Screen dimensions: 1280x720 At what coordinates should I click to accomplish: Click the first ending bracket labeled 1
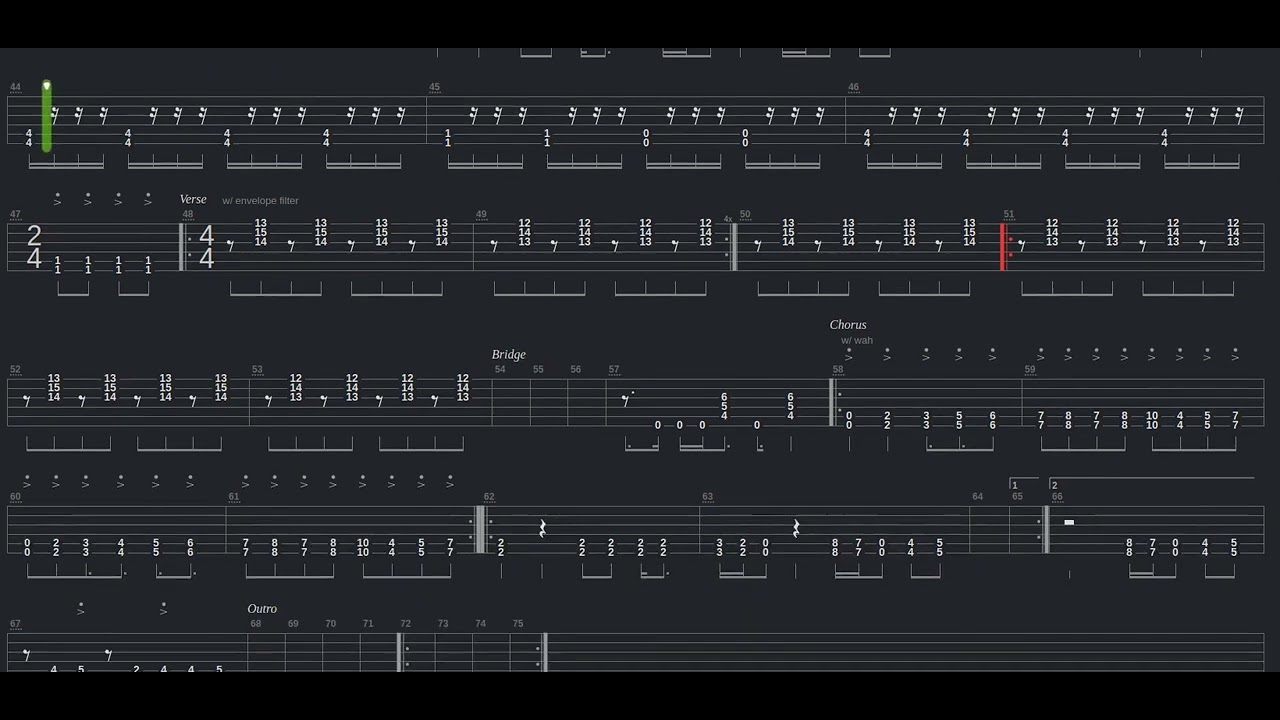click(x=1024, y=484)
